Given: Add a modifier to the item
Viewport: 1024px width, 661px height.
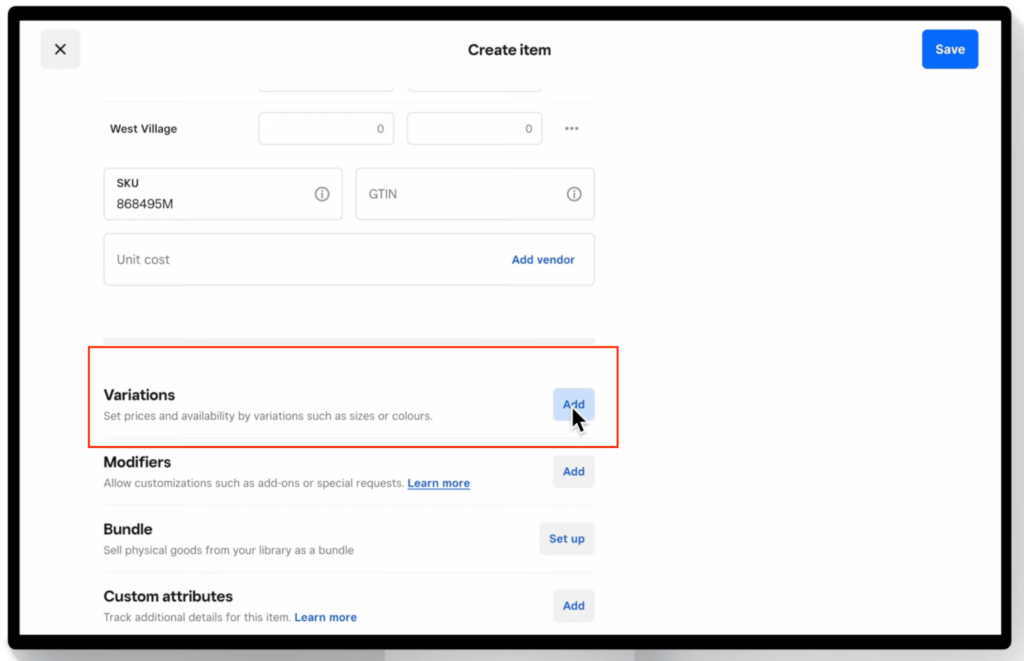Looking at the screenshot, I should pyautogui.click(x=573, y=471).
